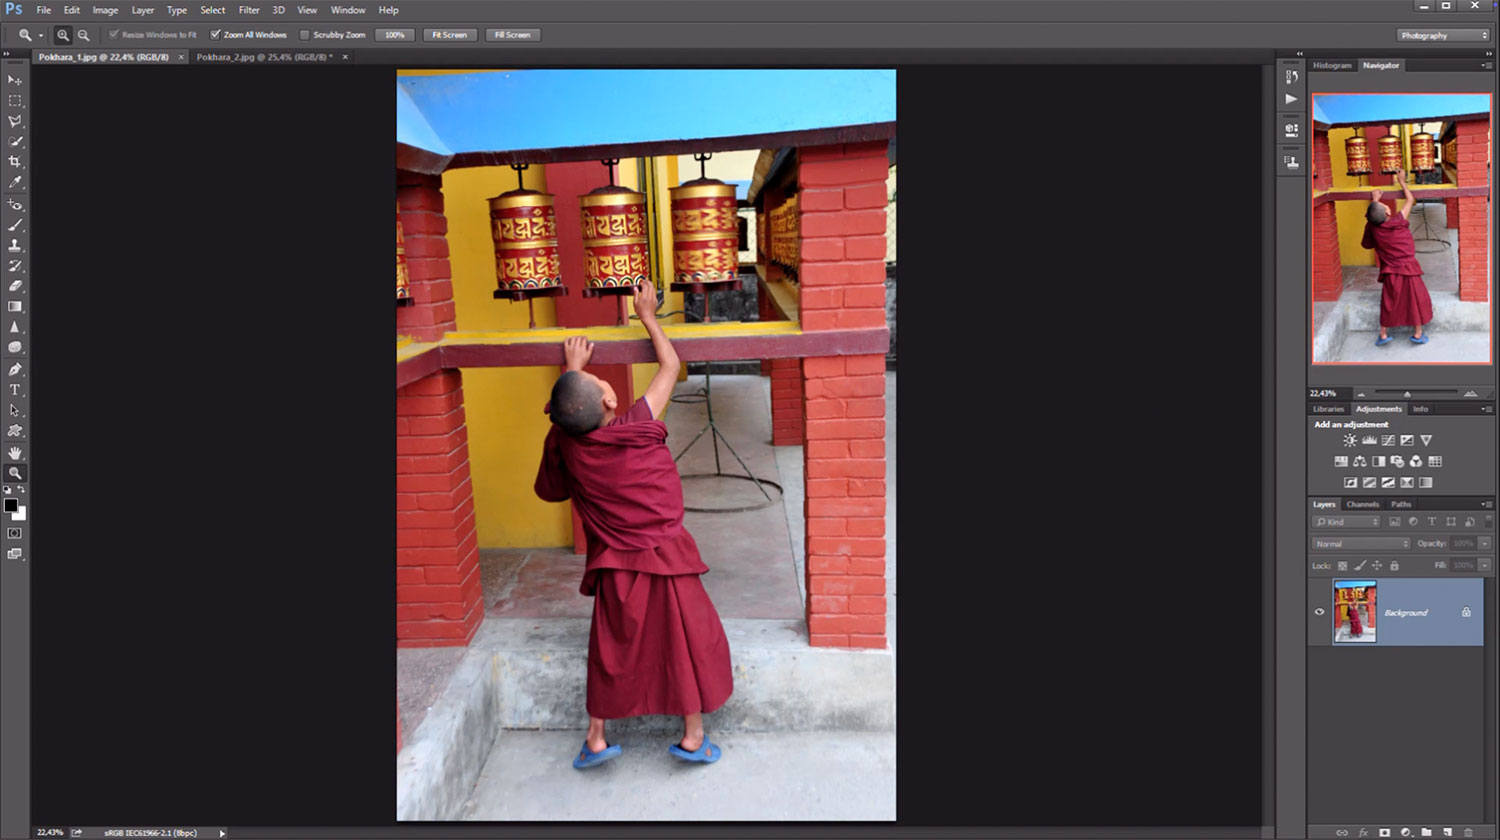
Task: Toggle Zoom All Windows checkbox
Action: [215, 35]
